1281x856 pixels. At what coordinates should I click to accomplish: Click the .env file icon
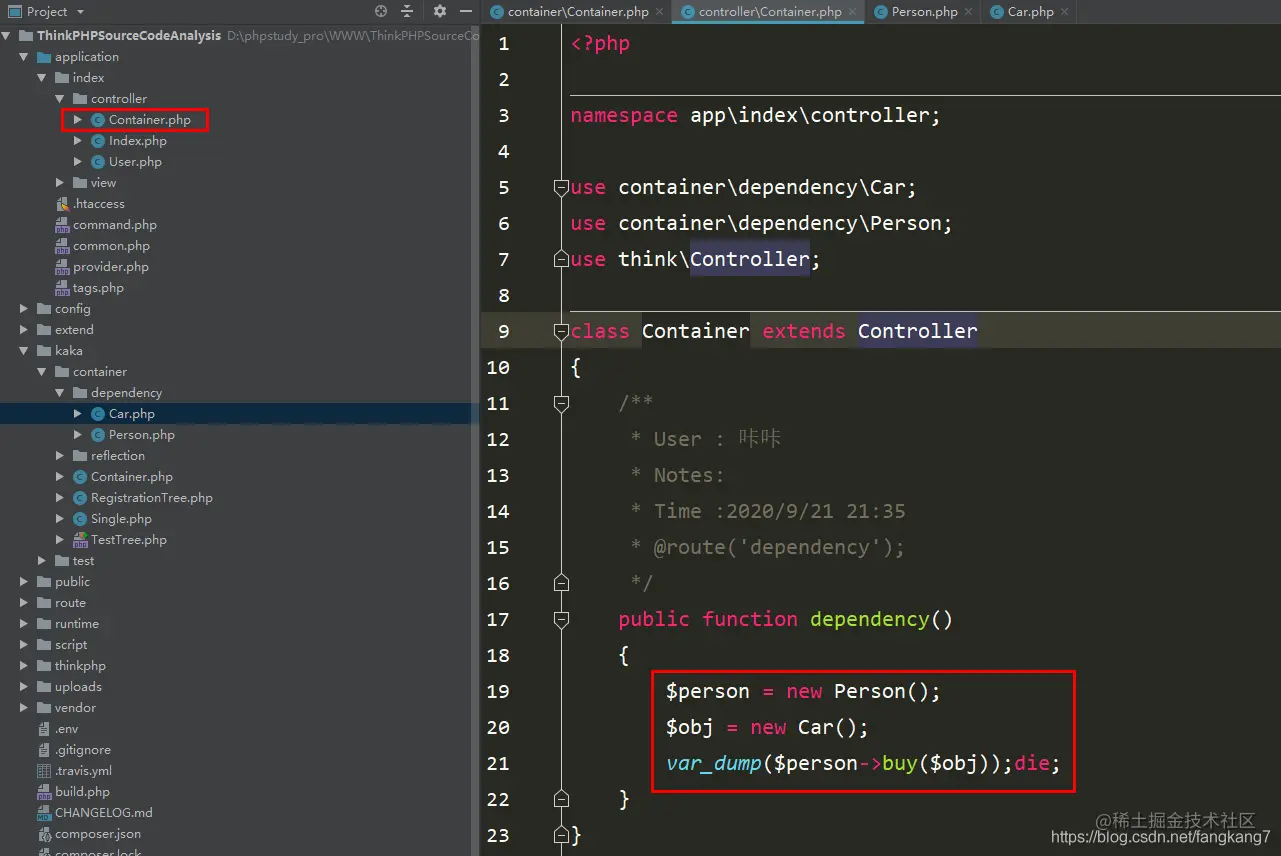[44, 729]
